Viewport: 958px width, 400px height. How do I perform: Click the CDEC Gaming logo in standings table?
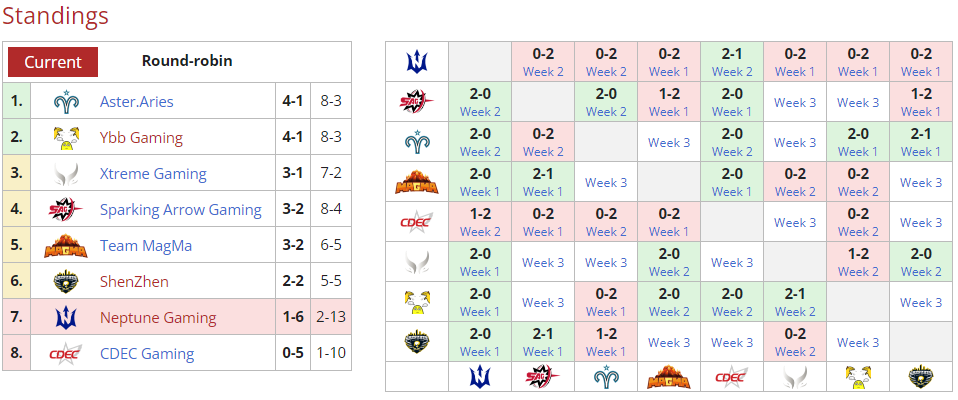pos(66,354)
